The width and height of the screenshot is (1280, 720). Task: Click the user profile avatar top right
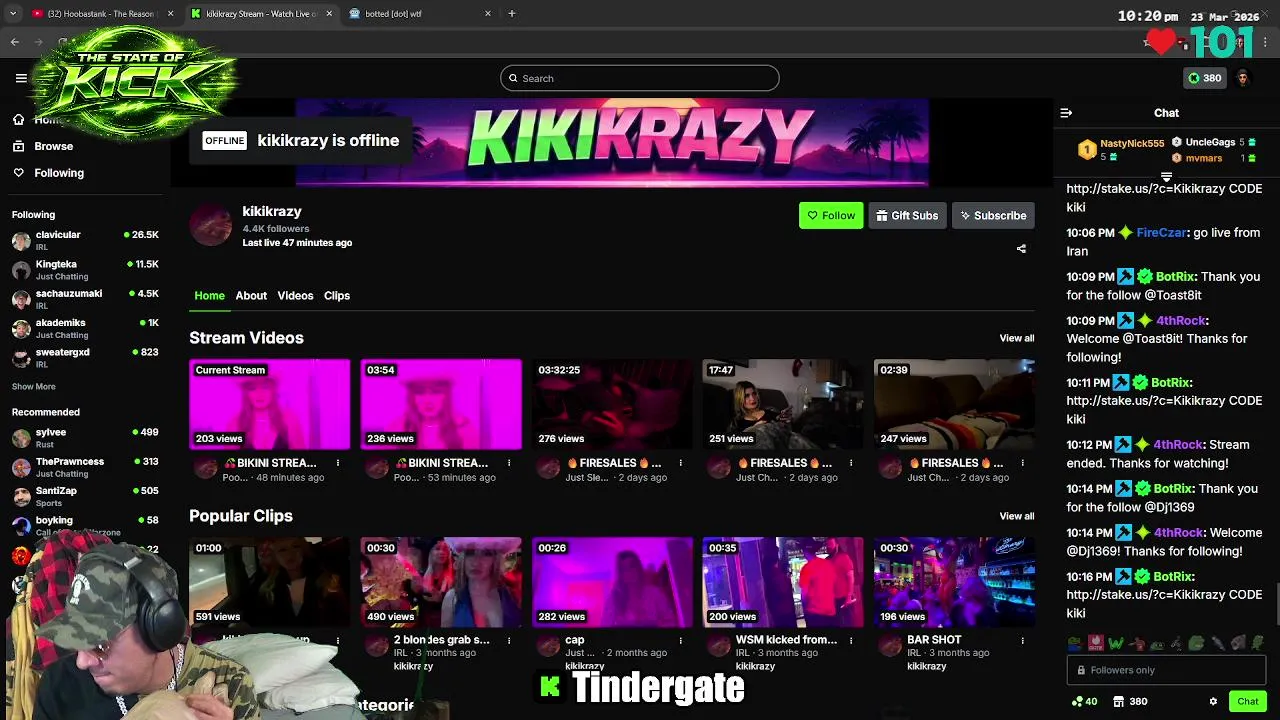[x=1243, y=78]
